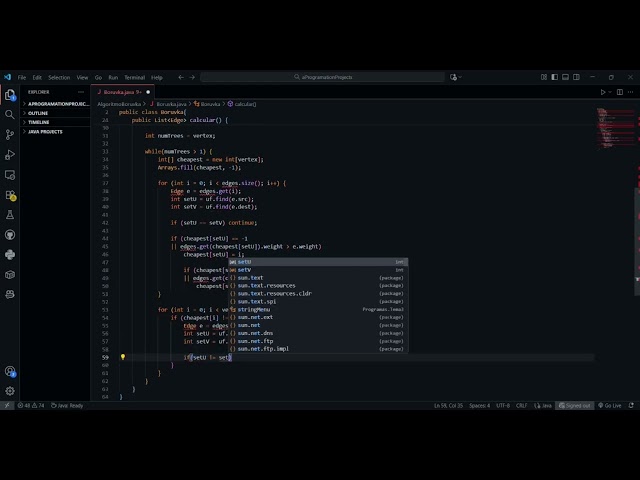Expand the TIMELINE section
This screenshot has width=640, height=480.
tap(55, 122)
